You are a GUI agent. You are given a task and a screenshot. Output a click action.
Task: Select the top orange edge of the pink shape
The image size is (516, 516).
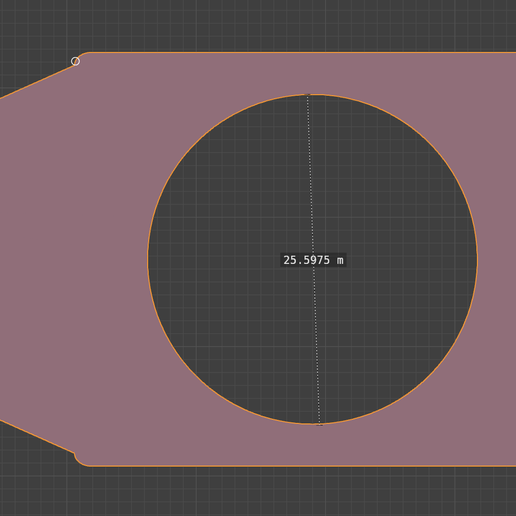point(300,52)
